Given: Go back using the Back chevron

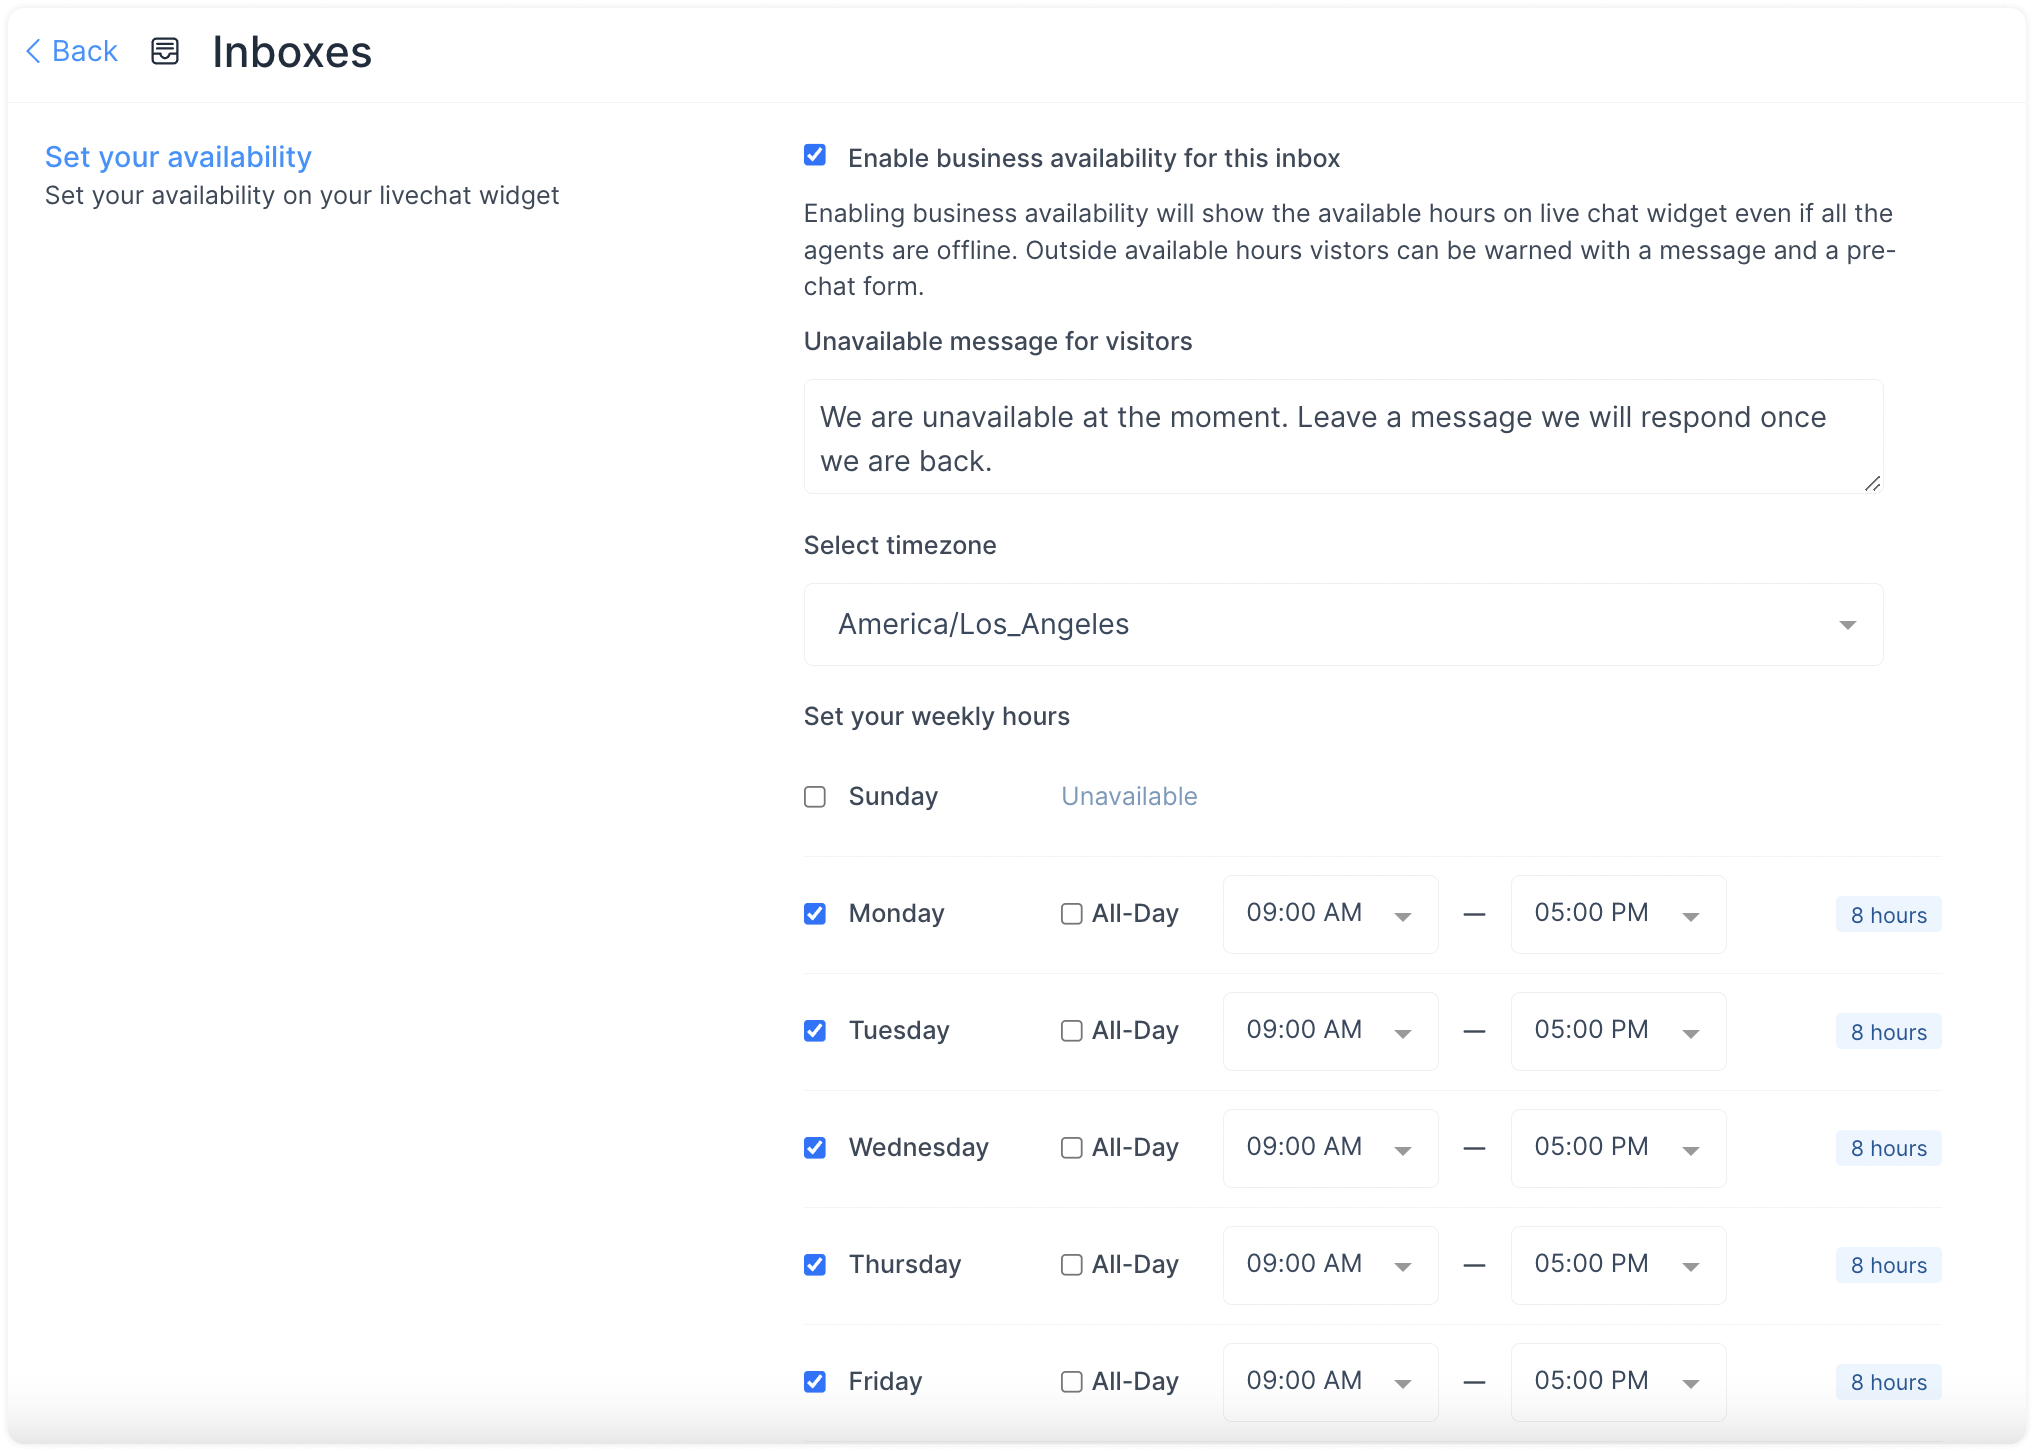Looking at the screenshot, I should coord(33,51).
